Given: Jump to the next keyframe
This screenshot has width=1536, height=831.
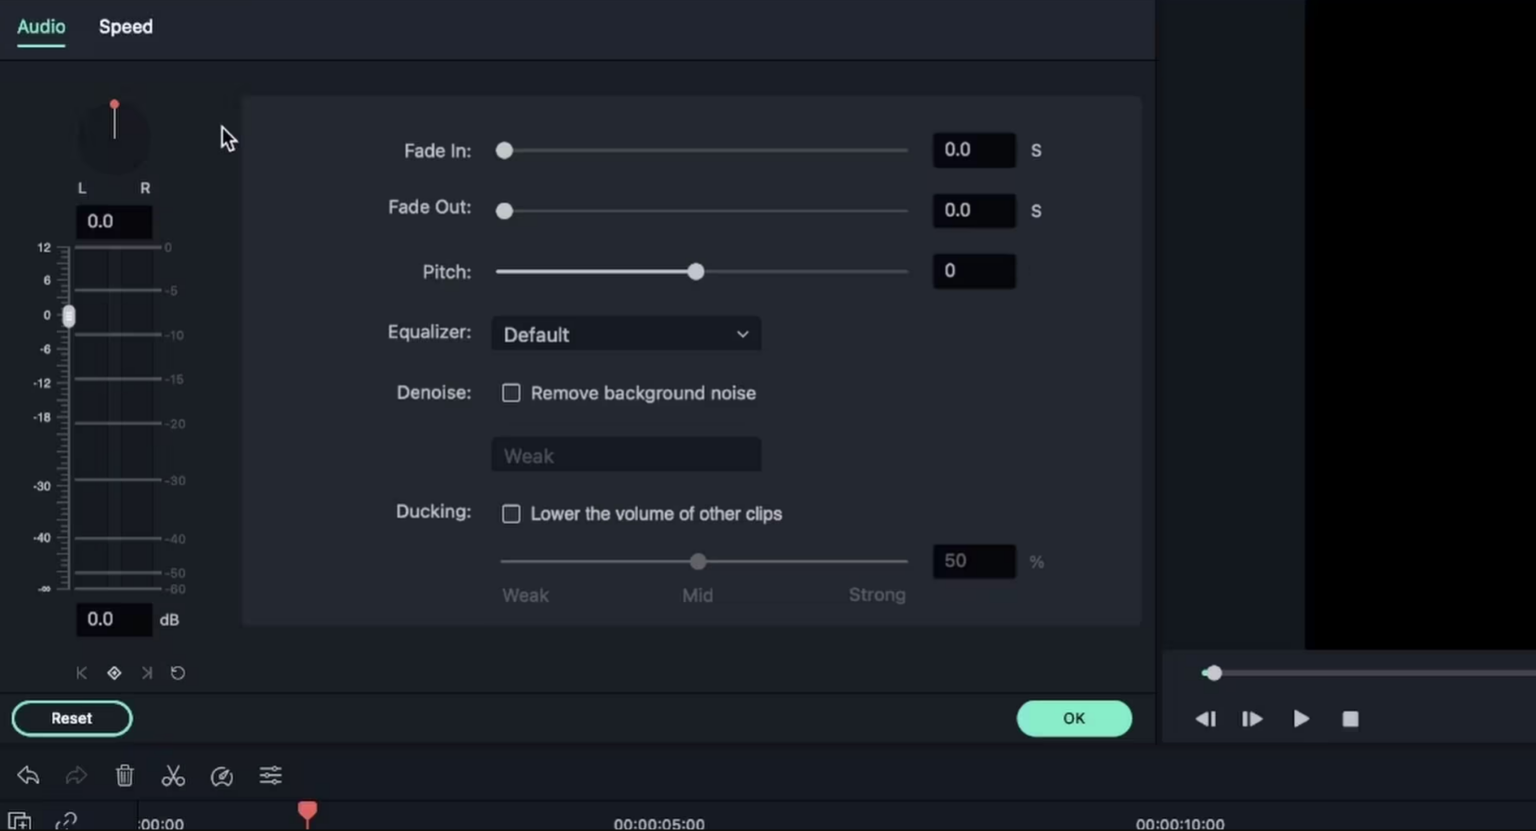Looking at the screenshot, I should pyautogui.click(x=146, y=673).
